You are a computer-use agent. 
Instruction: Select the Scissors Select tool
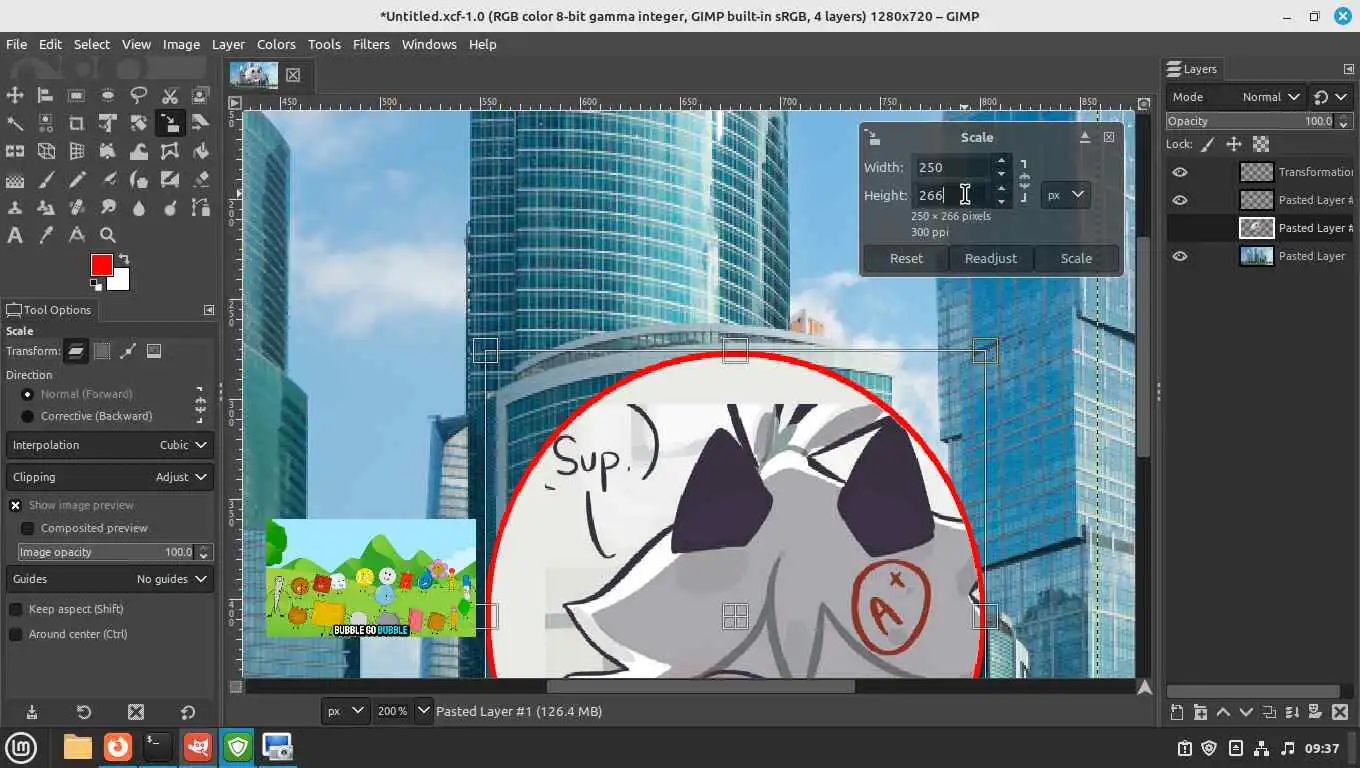pos(170,95)
